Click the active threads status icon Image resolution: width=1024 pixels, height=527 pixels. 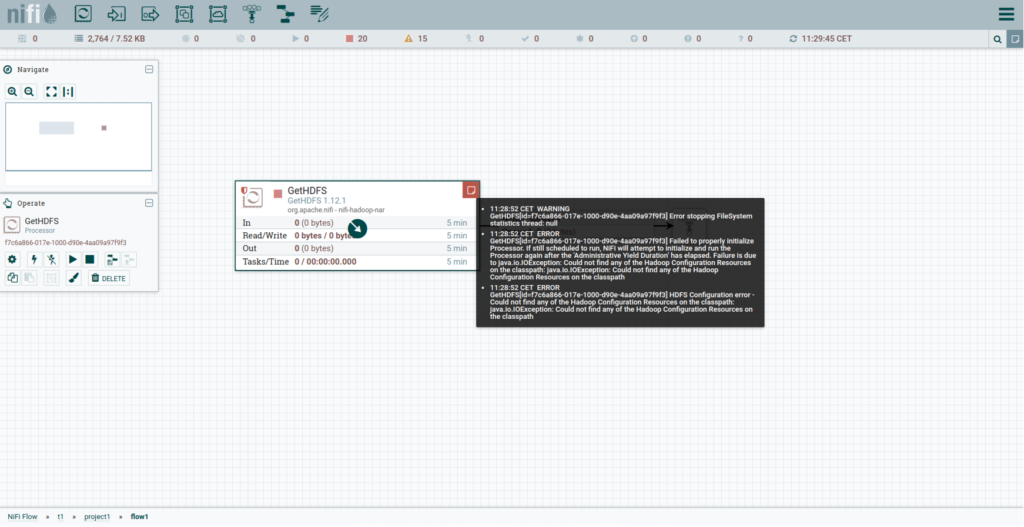coord(22,39)
